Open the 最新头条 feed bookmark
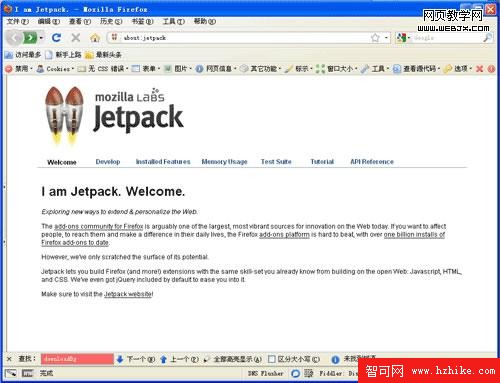The width and height of the screenshot is (500, 383). pos(103,55)
